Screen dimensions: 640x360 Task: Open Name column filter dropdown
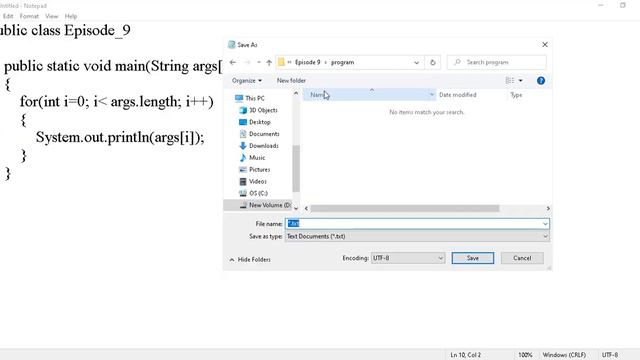(432, 95)
